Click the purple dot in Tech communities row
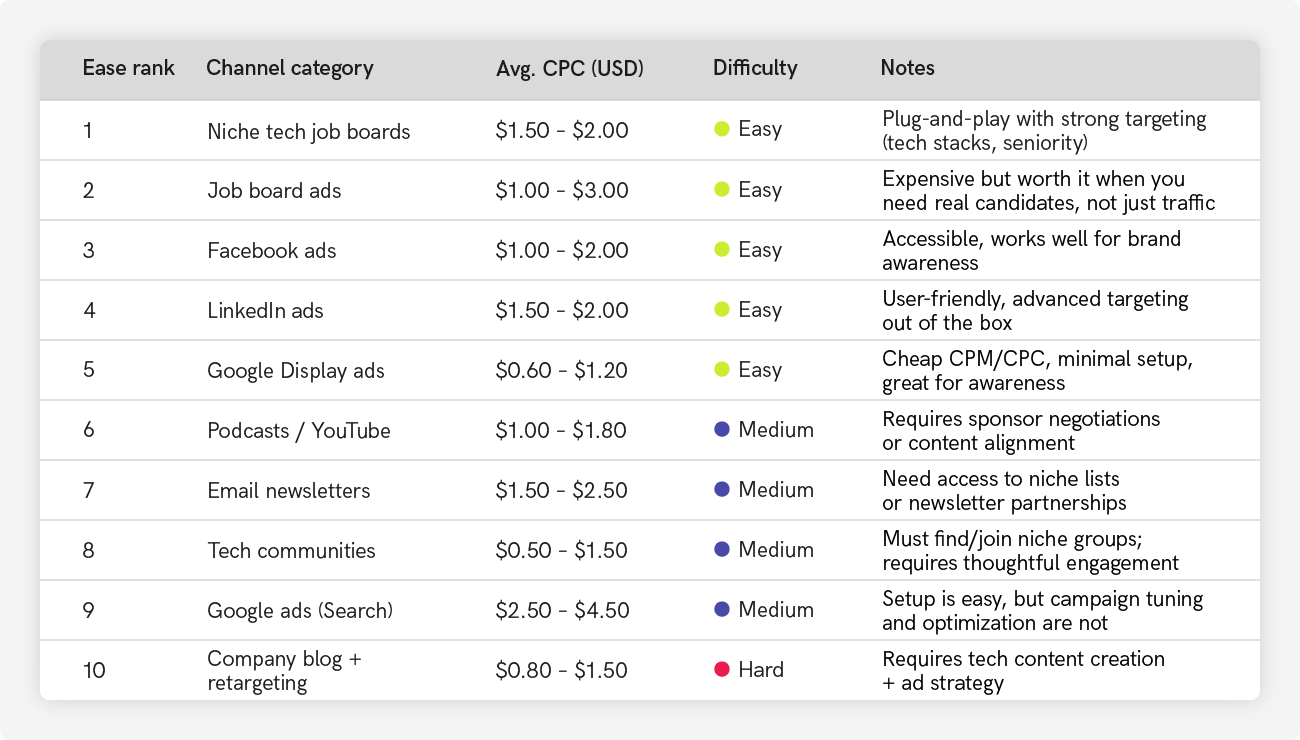Viewport: 1300px width, 740px height. click(721, 549)
